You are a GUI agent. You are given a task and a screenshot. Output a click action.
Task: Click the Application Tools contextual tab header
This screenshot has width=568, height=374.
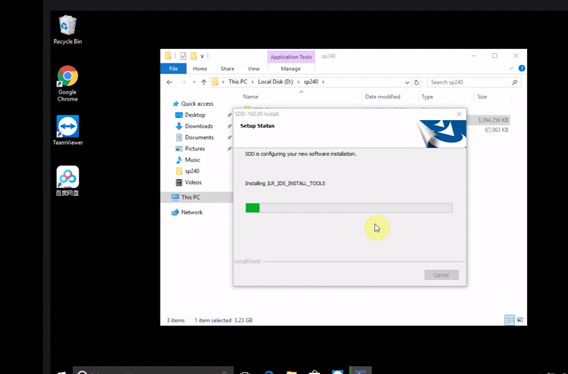291,57
